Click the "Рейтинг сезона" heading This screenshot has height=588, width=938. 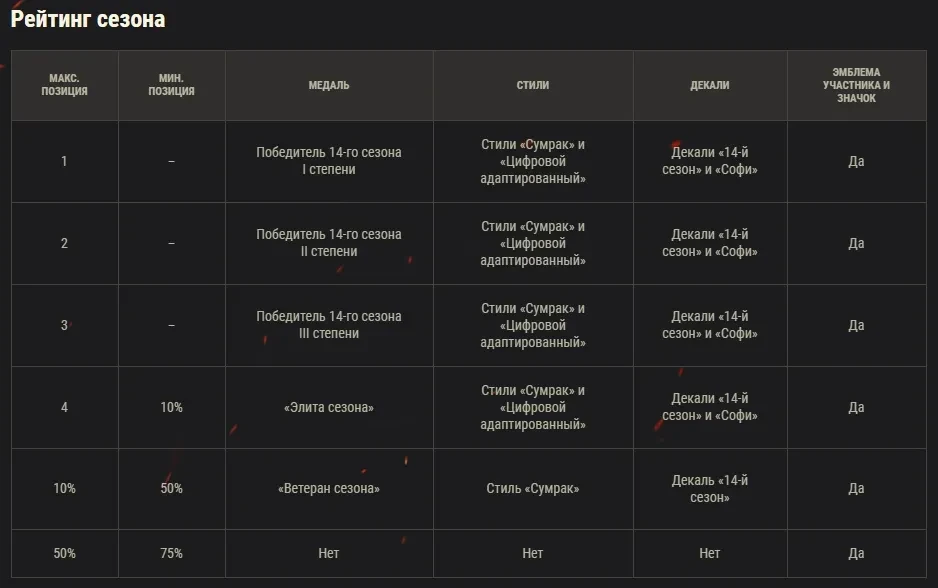88,20
